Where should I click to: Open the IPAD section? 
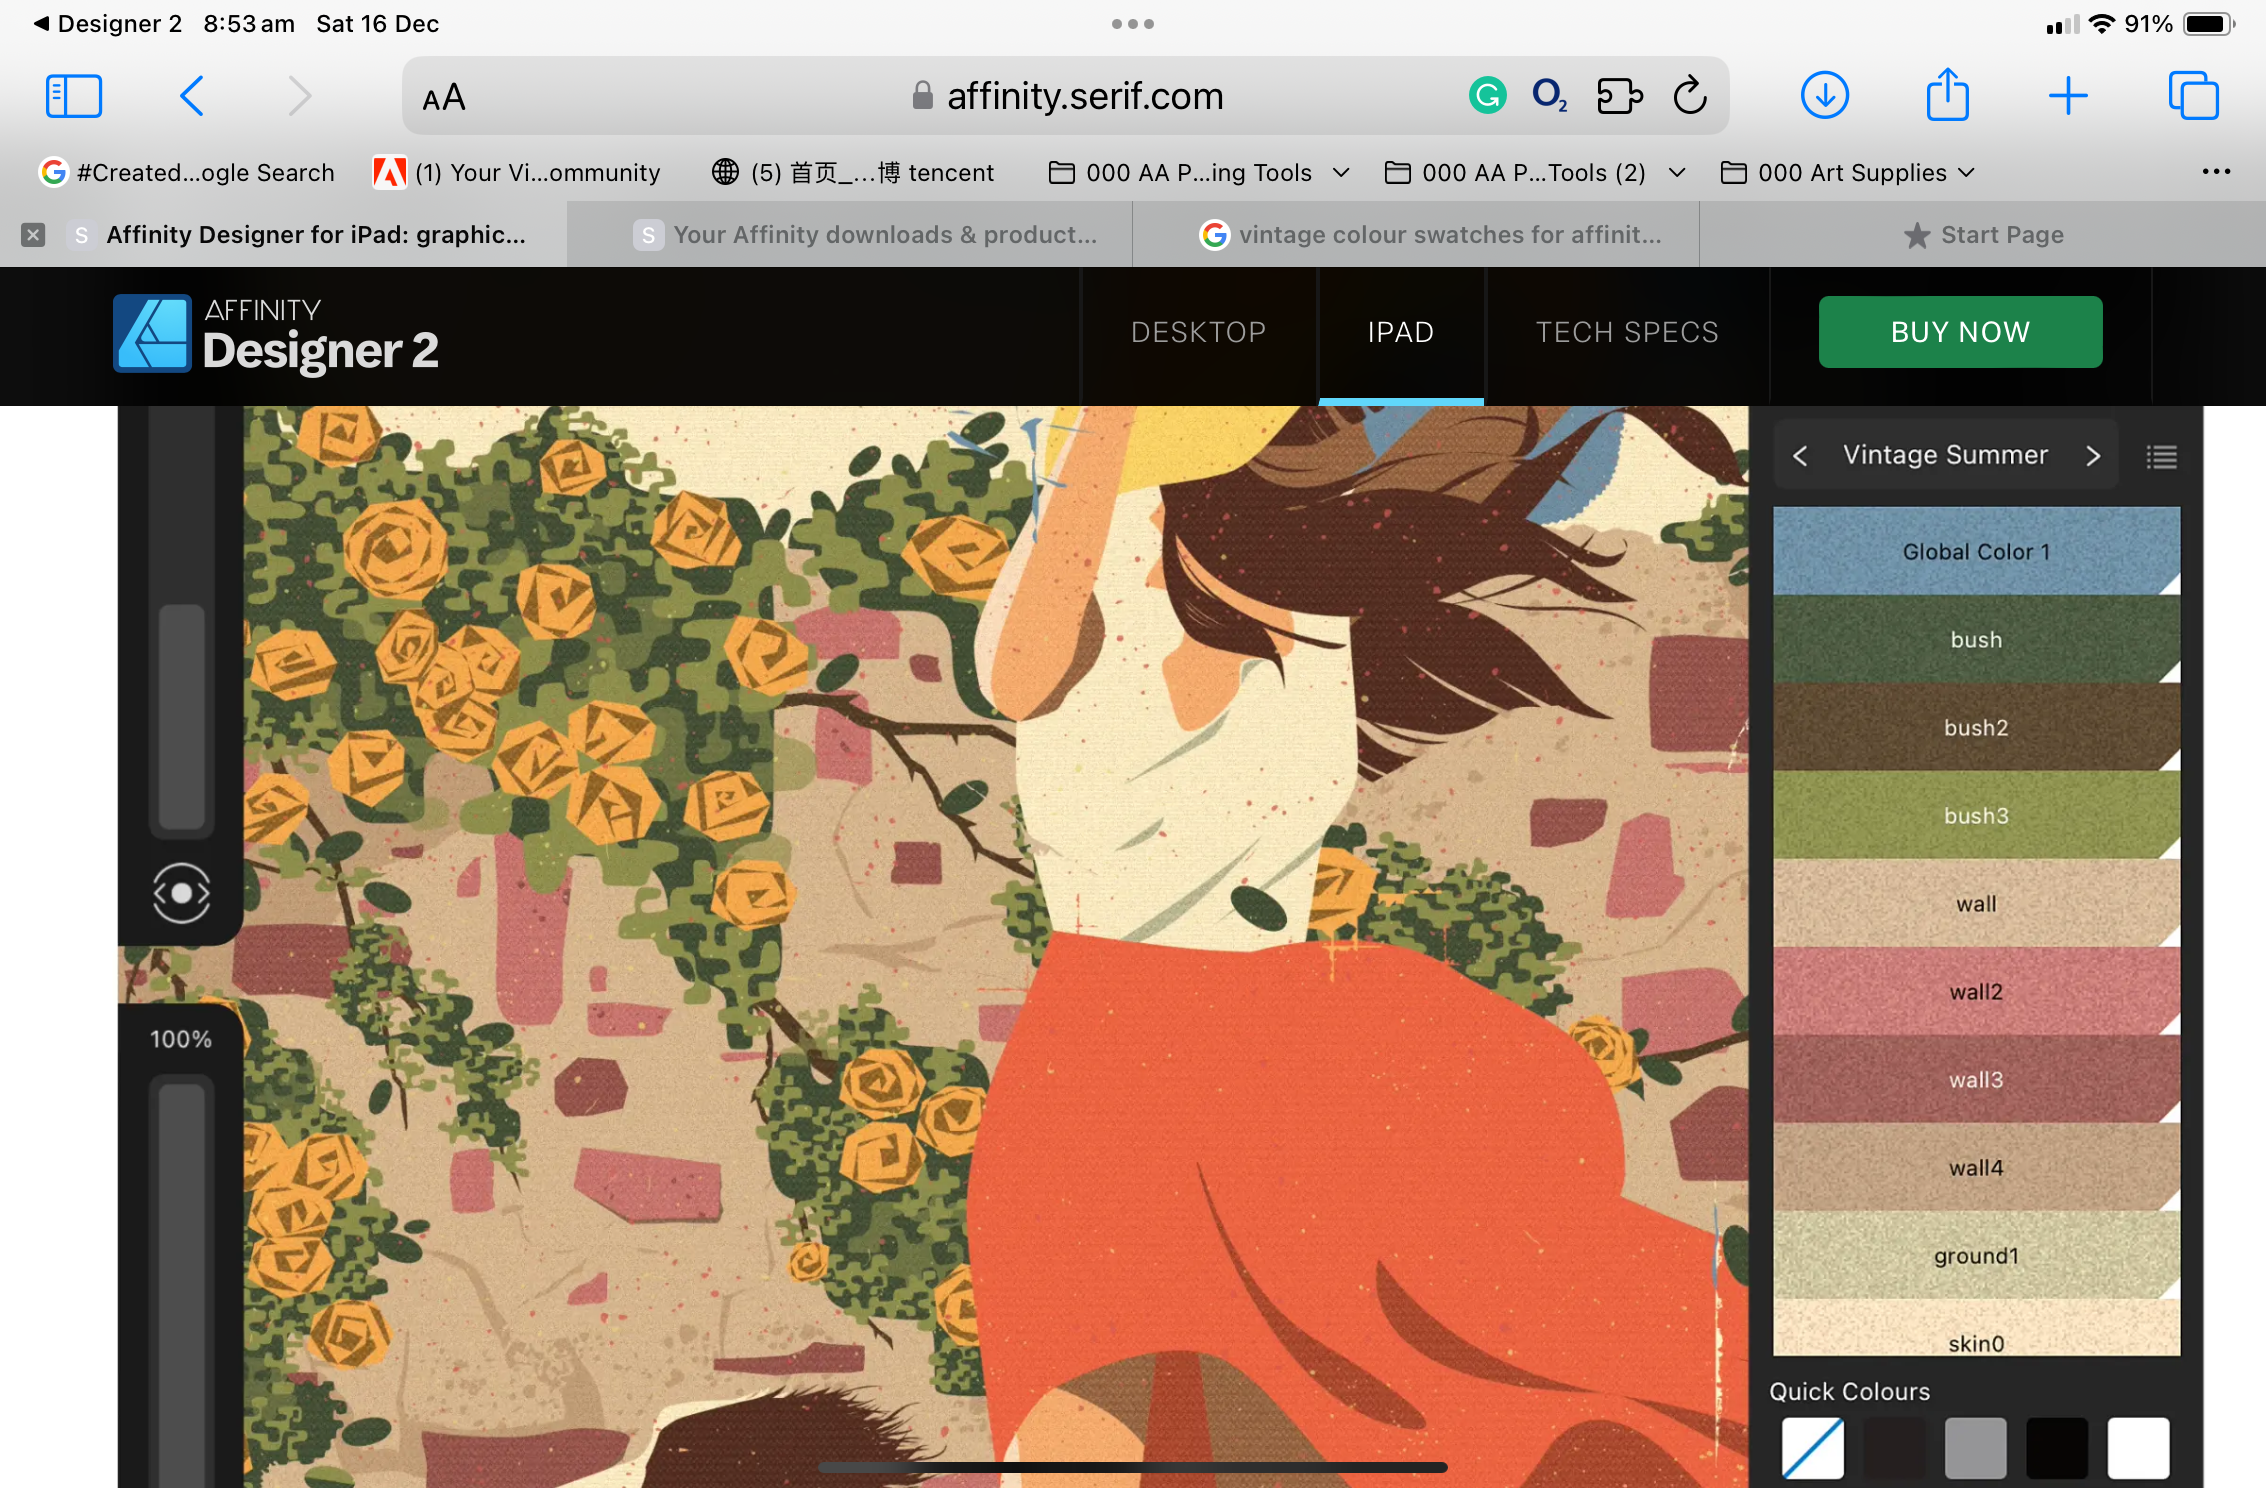click(x=1401, y=332)
